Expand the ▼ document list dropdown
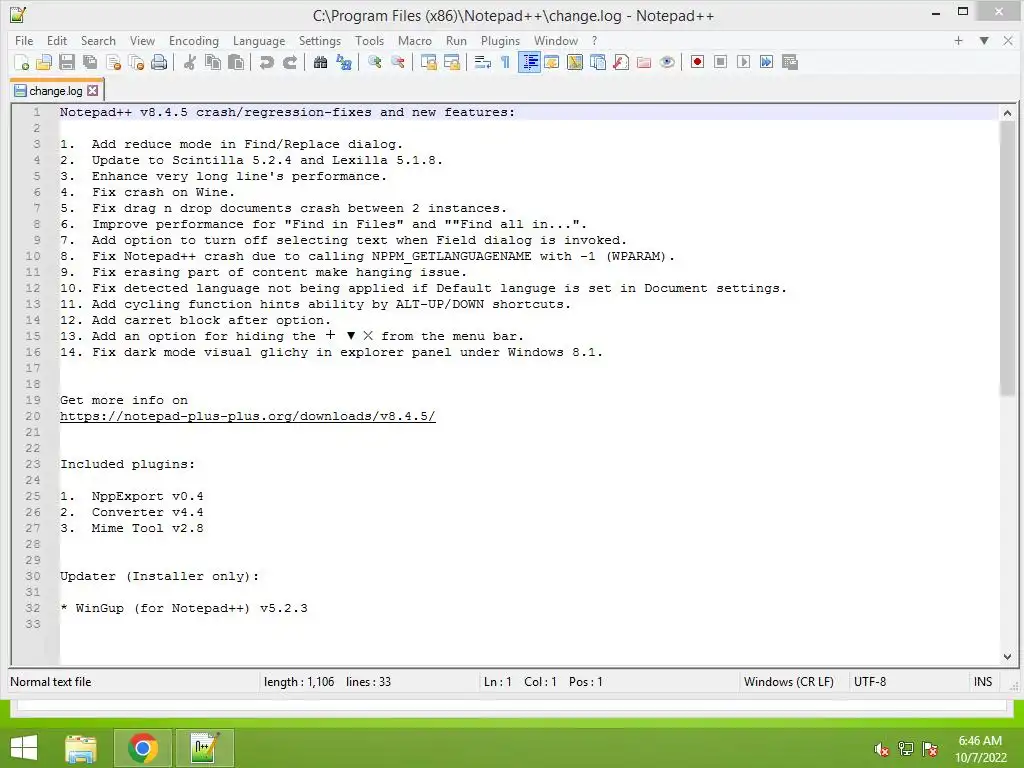Screen dimensions: 1024x768 [x=984, y=40]
